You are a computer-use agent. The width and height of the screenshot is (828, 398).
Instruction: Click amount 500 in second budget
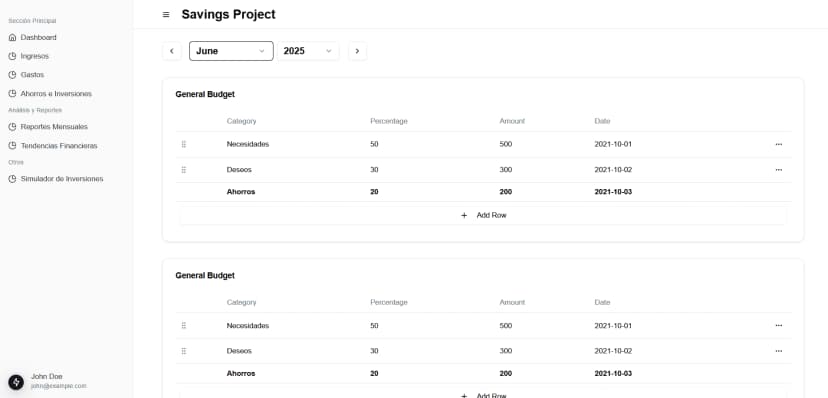point(506,326)
